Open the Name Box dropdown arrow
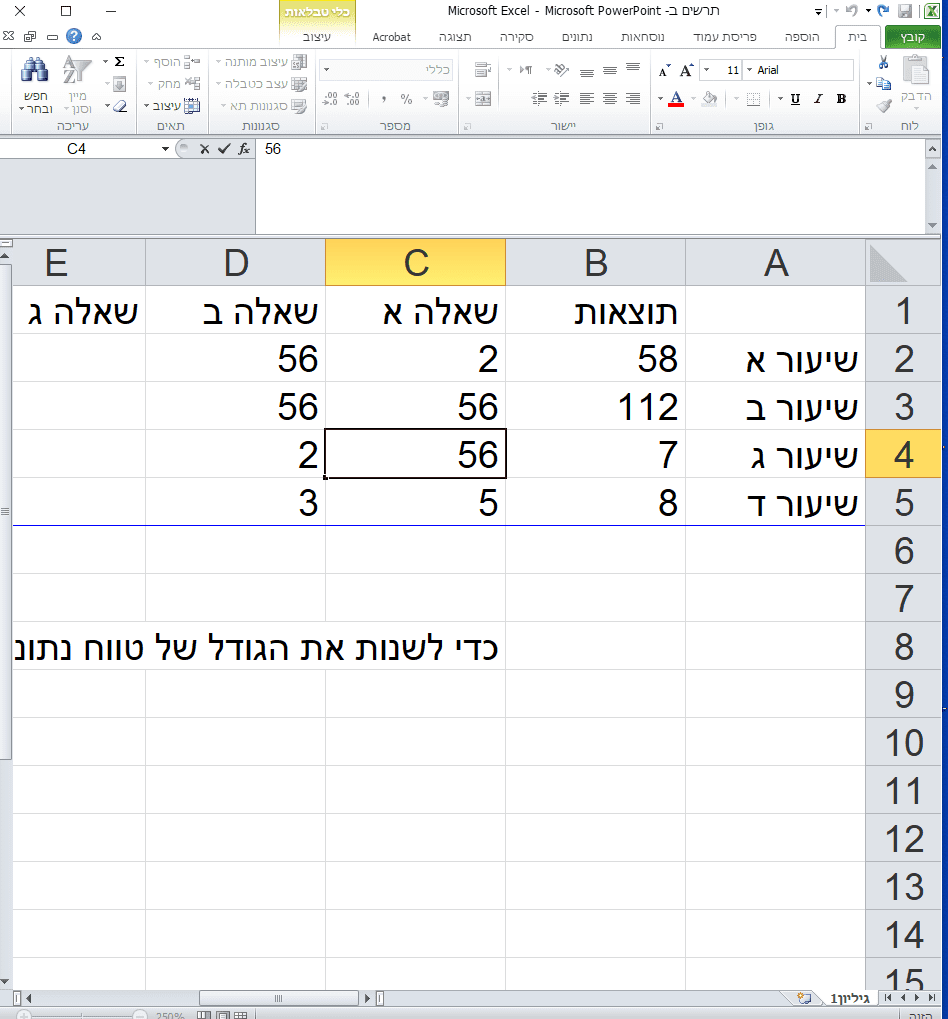This screenshot has height=1019, width=948. point(166,149)
